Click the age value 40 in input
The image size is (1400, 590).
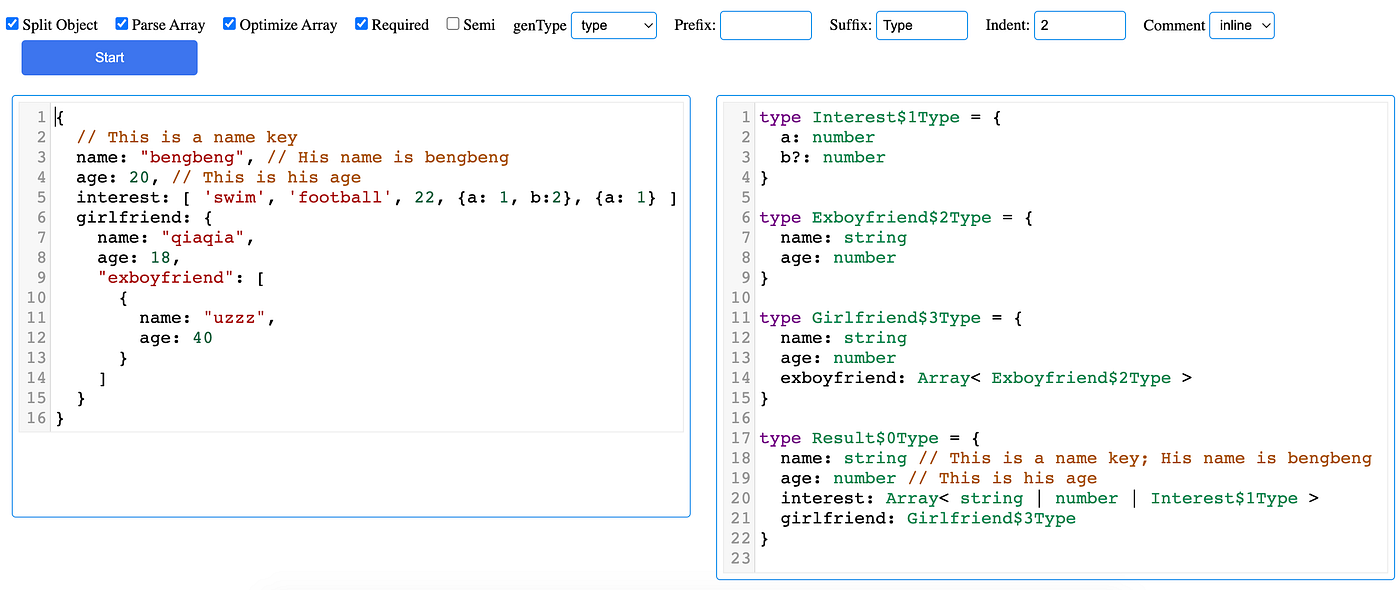pyautogui.click(x=202, y=337)
